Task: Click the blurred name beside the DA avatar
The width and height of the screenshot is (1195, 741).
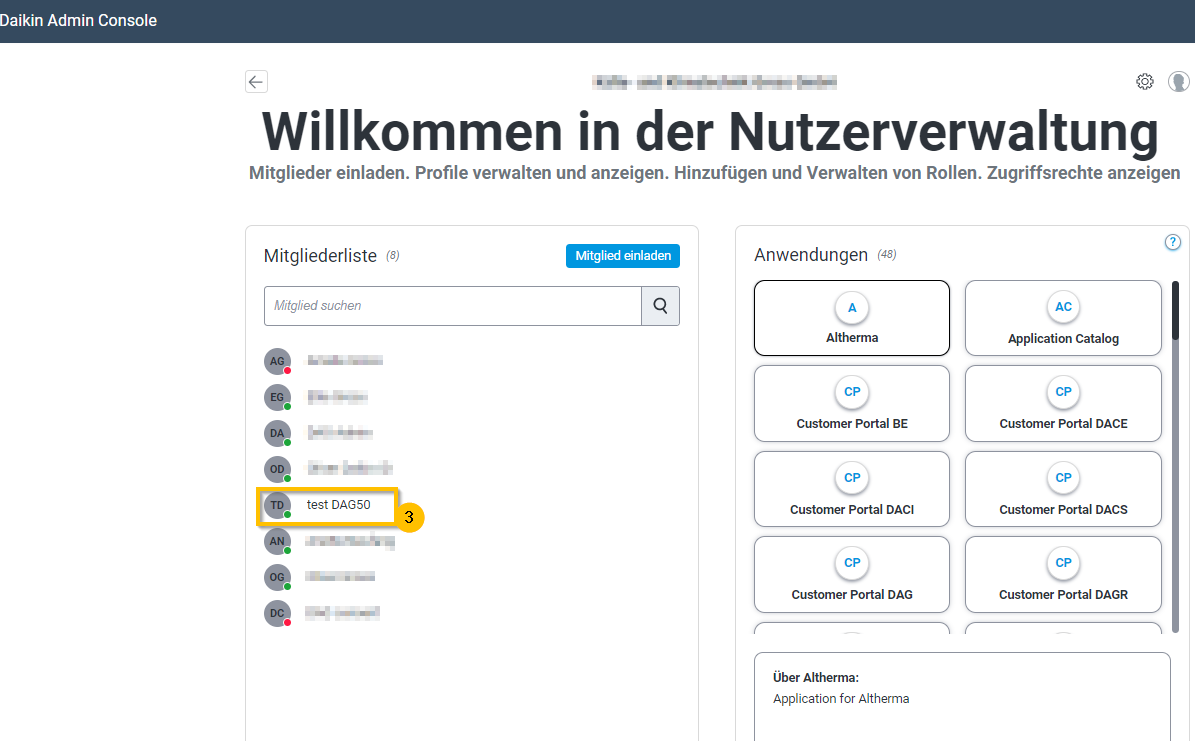Action: pyautogui.click(x=339, y=432)
